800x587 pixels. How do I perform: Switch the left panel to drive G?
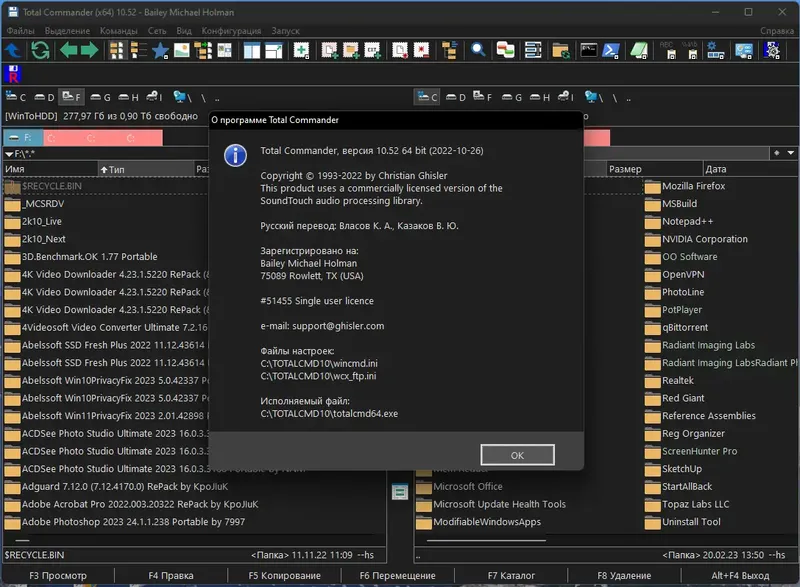[103, 95]
